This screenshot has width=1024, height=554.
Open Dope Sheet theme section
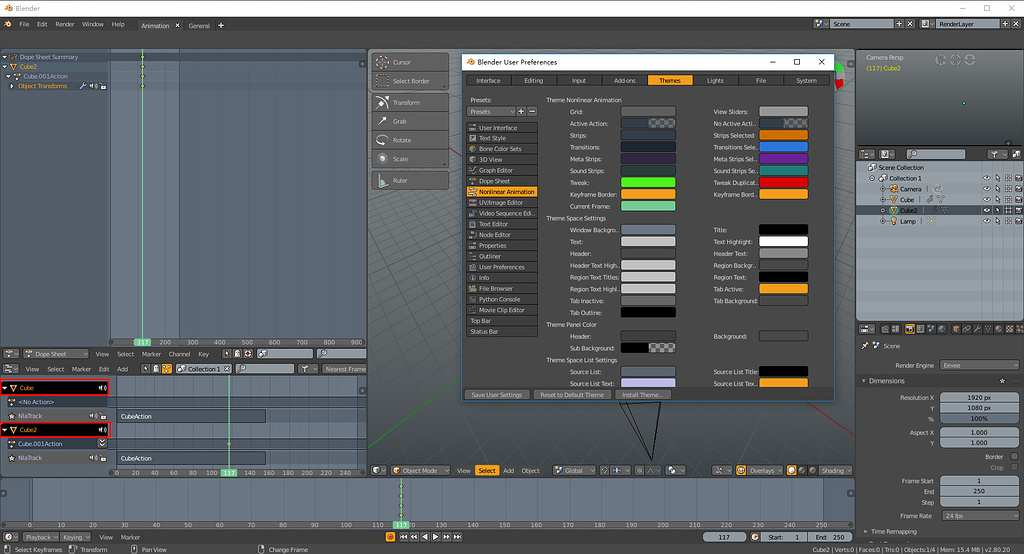click(502, 181)
